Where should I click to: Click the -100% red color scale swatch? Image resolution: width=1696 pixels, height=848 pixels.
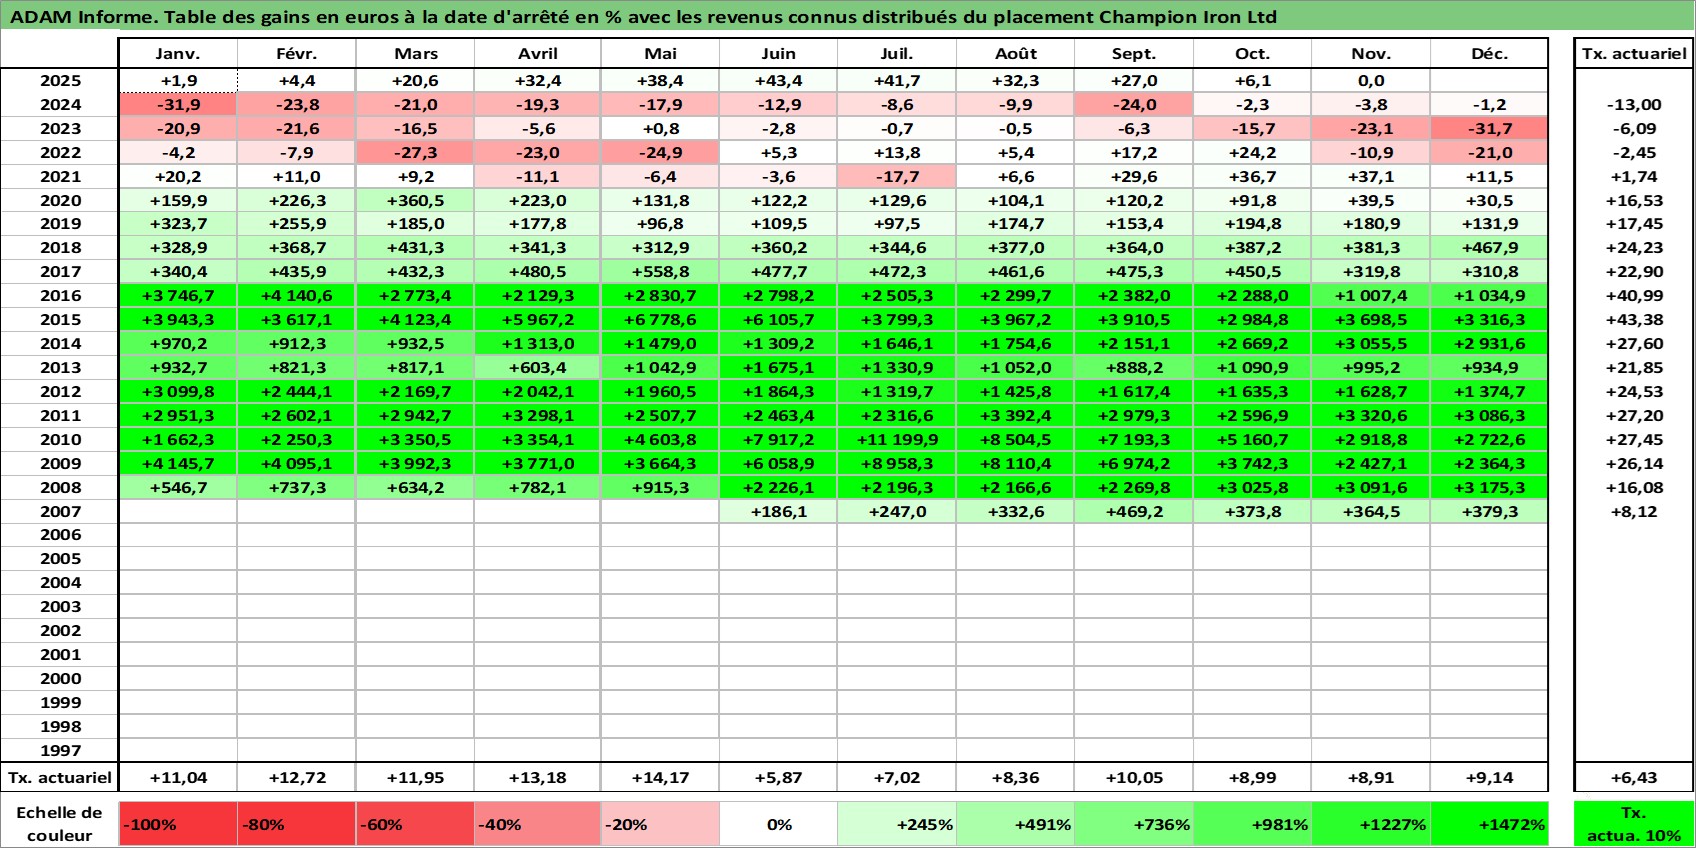pyautogui.click(x=178, y=824)
